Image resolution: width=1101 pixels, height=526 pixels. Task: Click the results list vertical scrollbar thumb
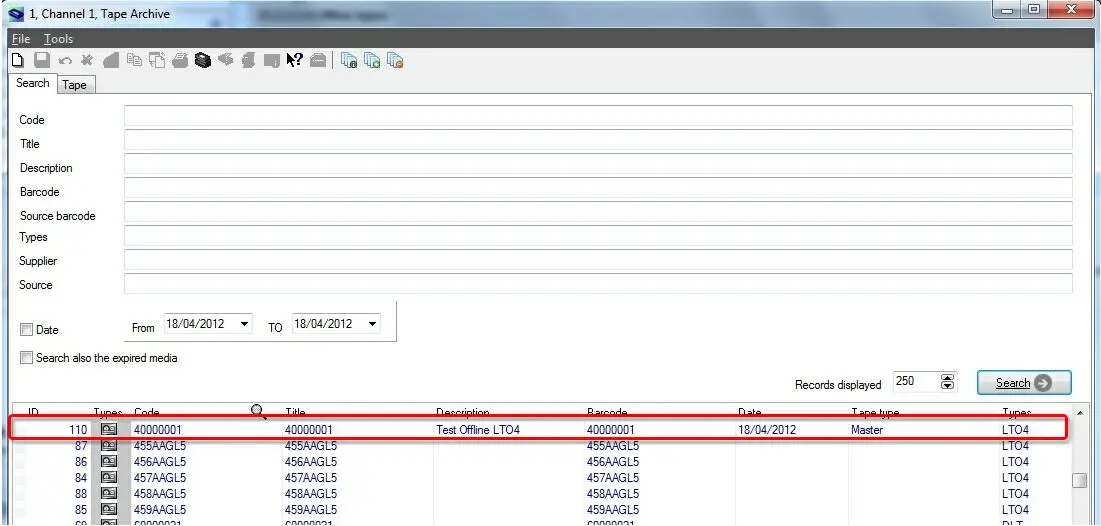pos(1079,481)
